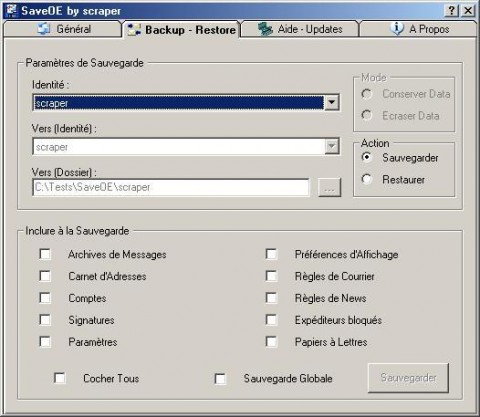Check the Carnet d'Adresses option
Image resolution: width=480 pixels, height=417 pixels.
[x=45, y=276]
